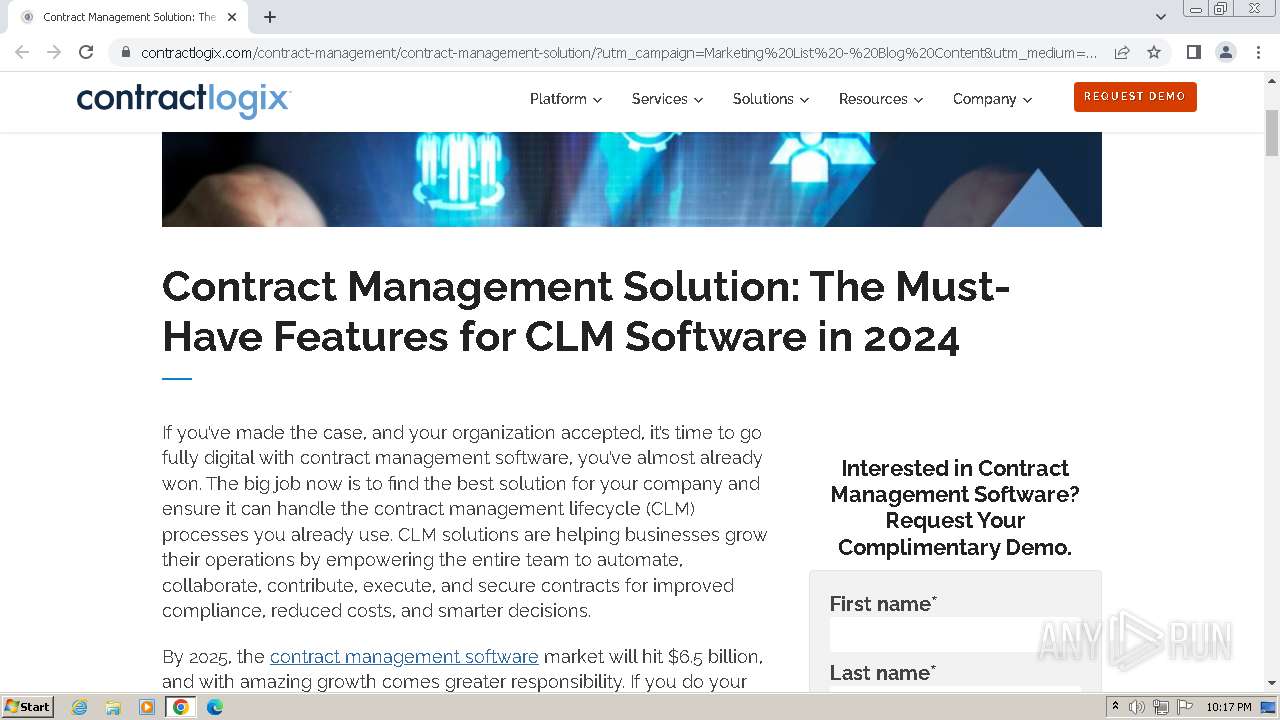
Task: Open the Action Center flag icon
Action: point(1185,707)
